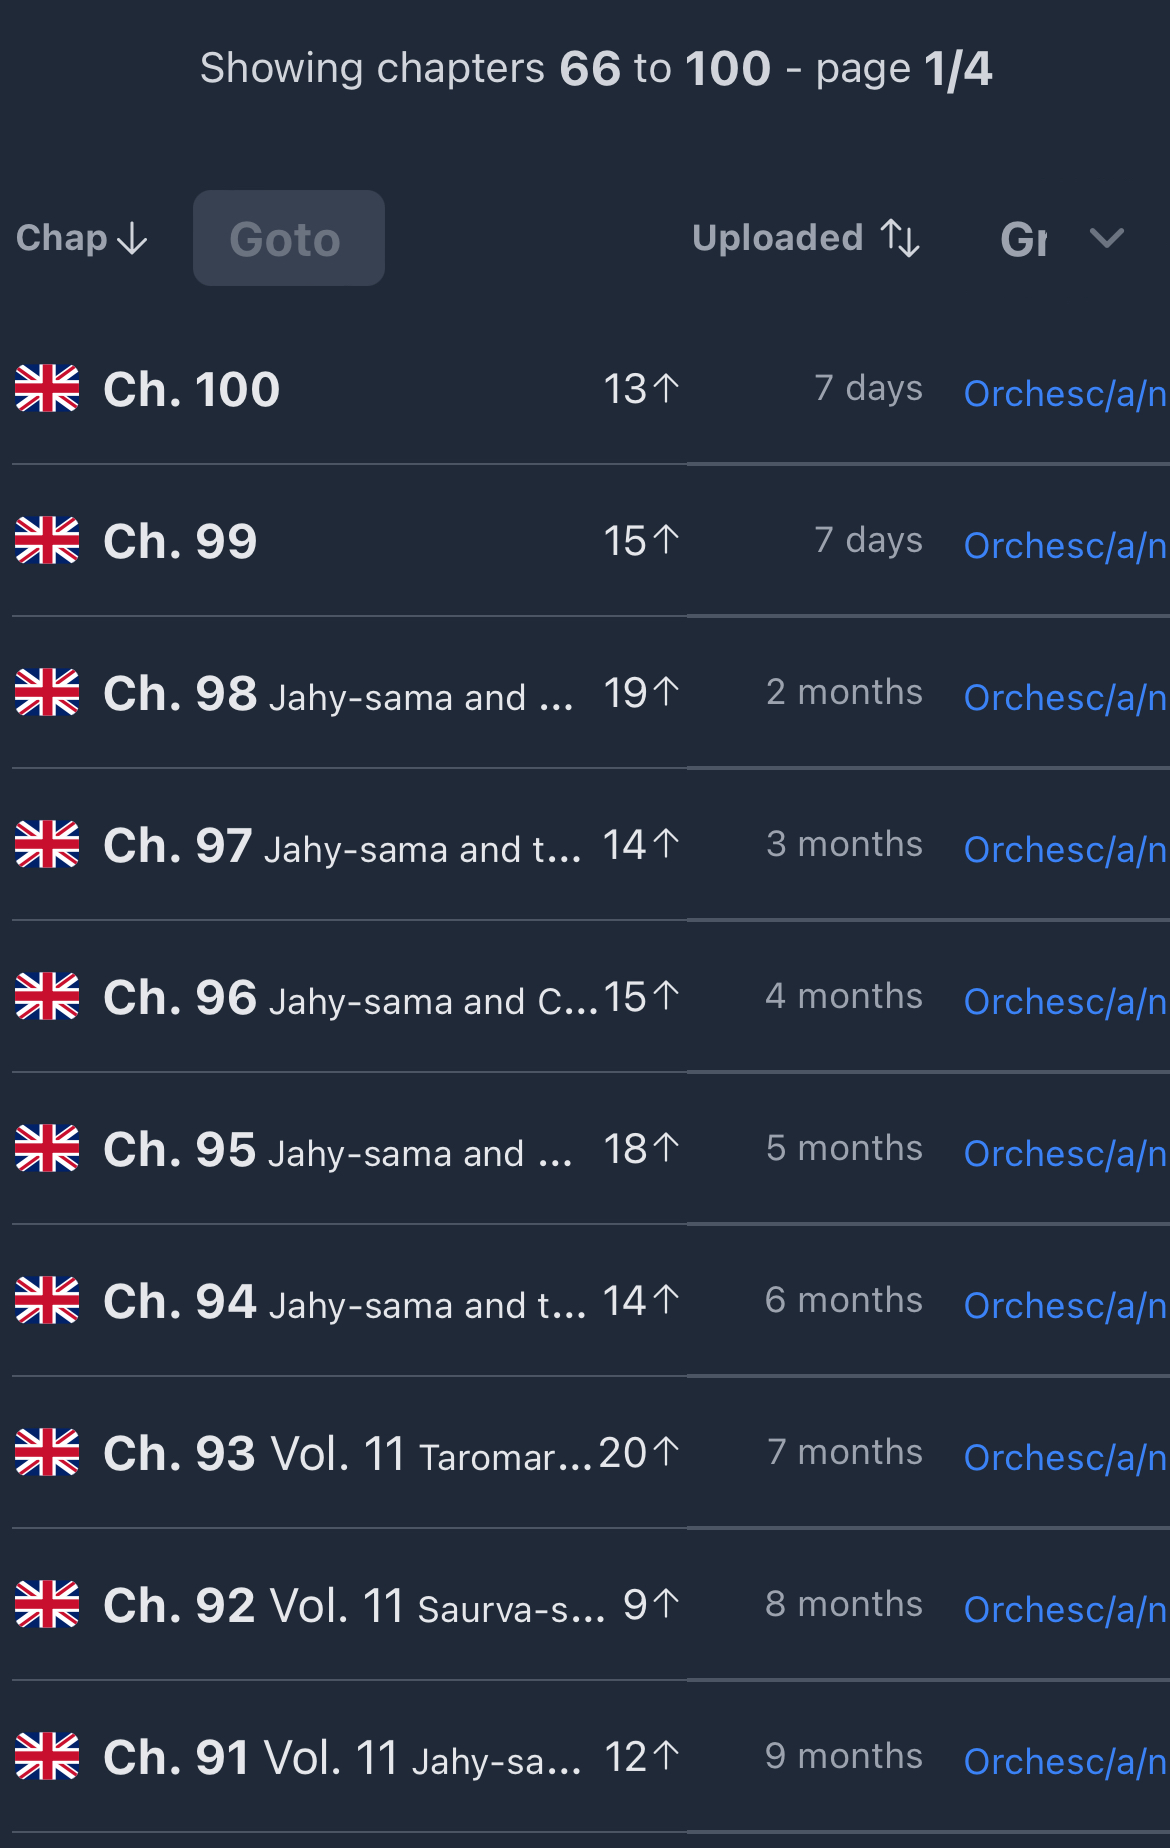This screenshot has height=1848, width=1170.
Task: Upvote chapter 100 with 13 votes
Action: pyautogui.click(x=641, y=388)
